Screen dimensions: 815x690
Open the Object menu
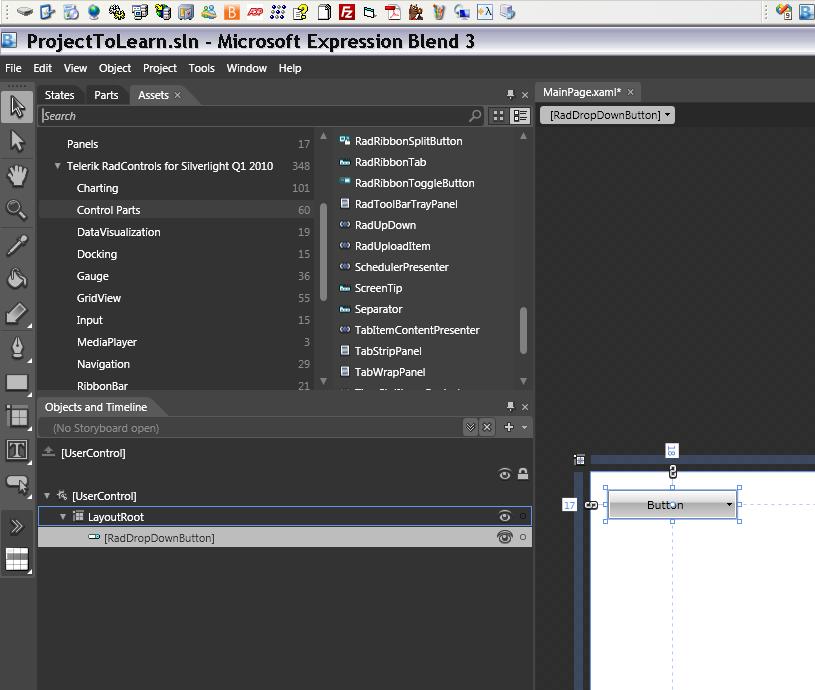(x=114, y=68)
